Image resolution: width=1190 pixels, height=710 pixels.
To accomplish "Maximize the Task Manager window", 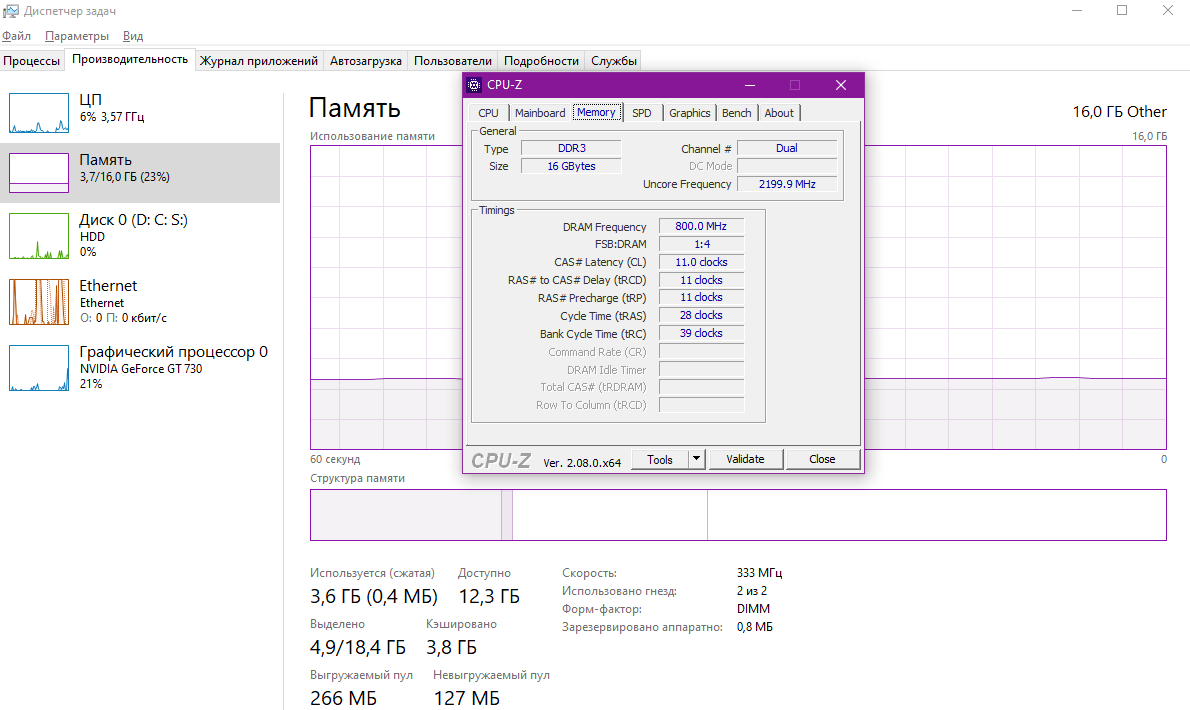I will pos(1122,11).
